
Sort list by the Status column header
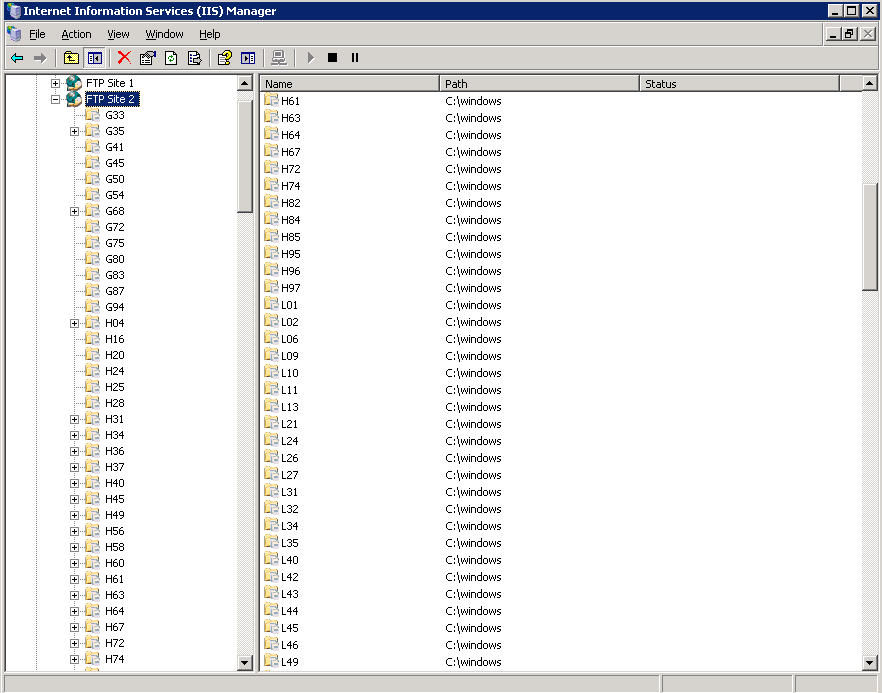tap(739, 84)
